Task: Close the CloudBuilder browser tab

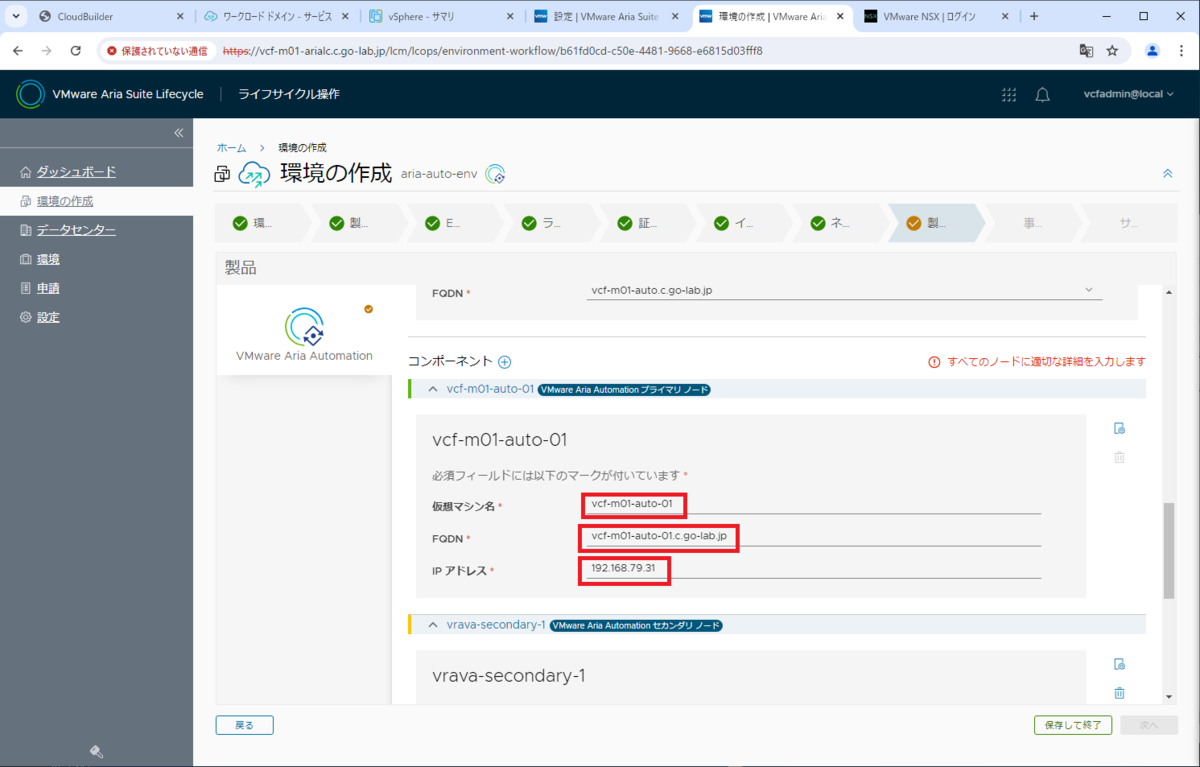Action: tap(179, 16)
